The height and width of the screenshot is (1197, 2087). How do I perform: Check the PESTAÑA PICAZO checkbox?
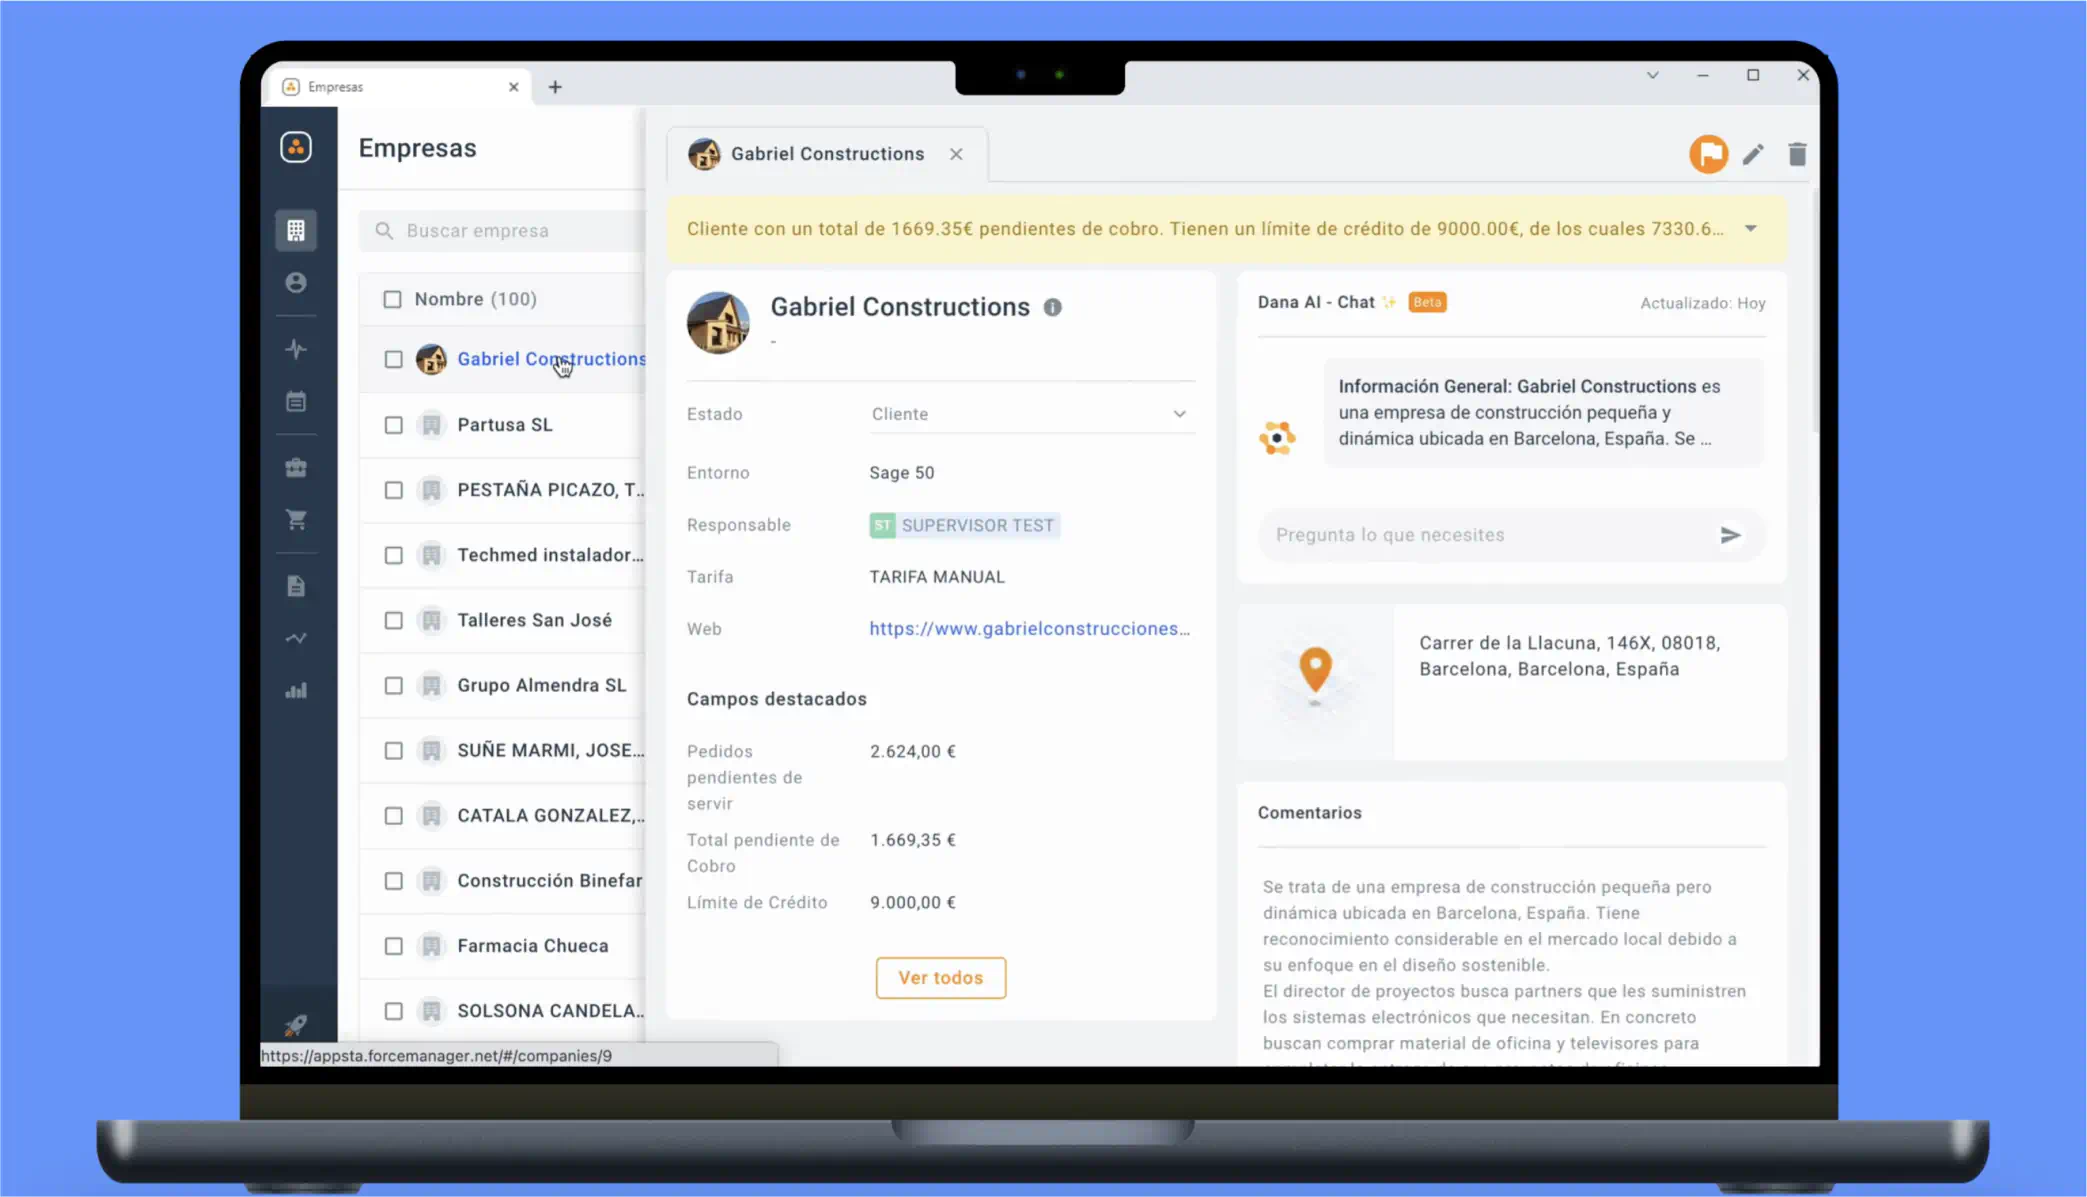tap(394, 490)
